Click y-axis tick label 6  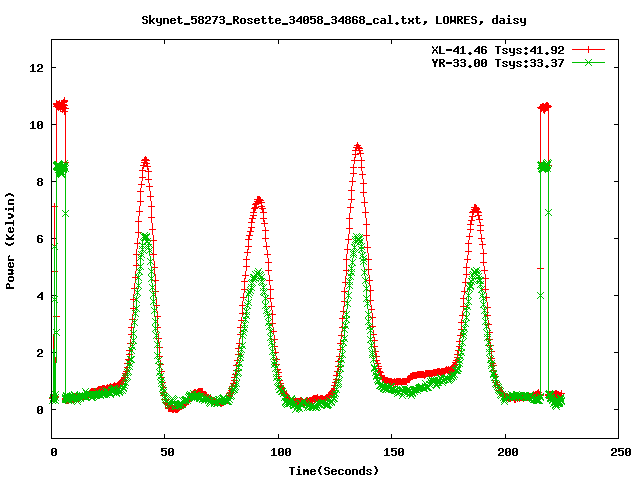tap(40, 239)
